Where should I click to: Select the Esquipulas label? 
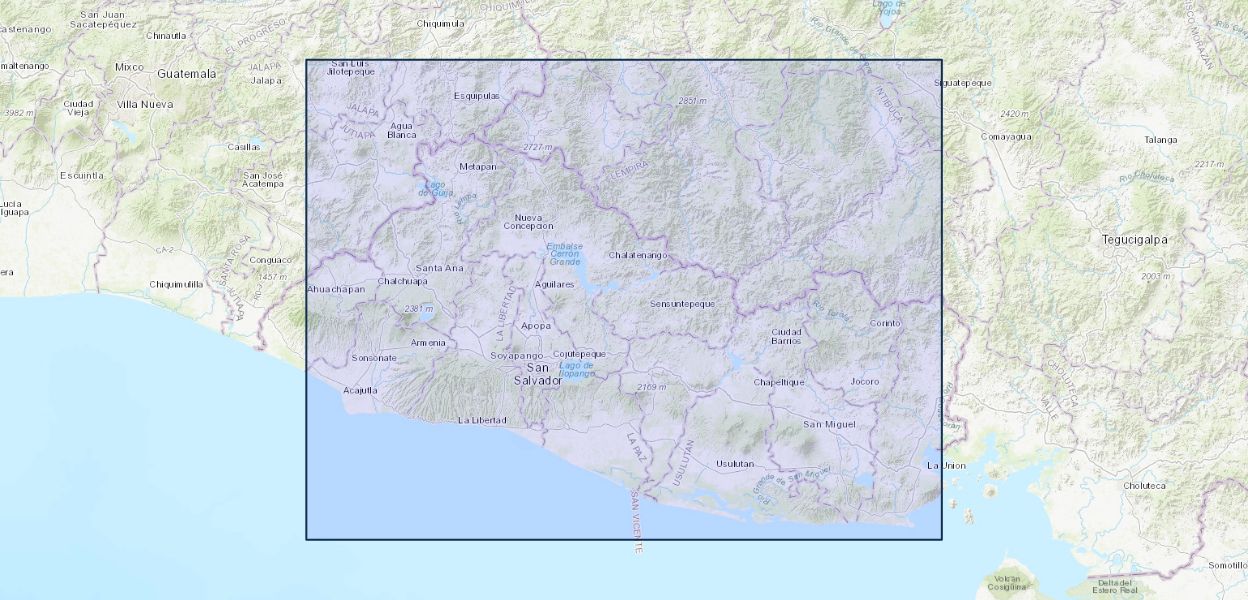pyautogui.click(x=476, y=96)
